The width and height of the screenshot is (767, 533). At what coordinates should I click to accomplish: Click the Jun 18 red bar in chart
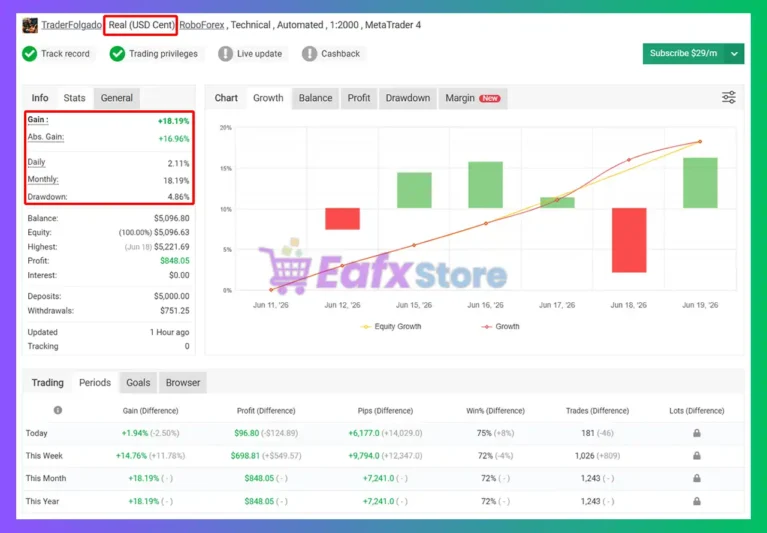[x=629, y=240]
